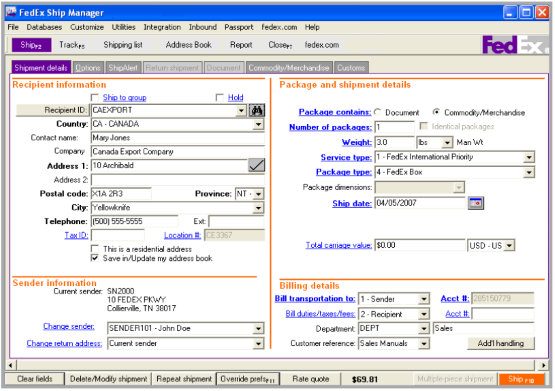Viewport: 555px width, 391px height.
Task: Click the horizontal scrollbar left arrow
Action: [11, 365]
